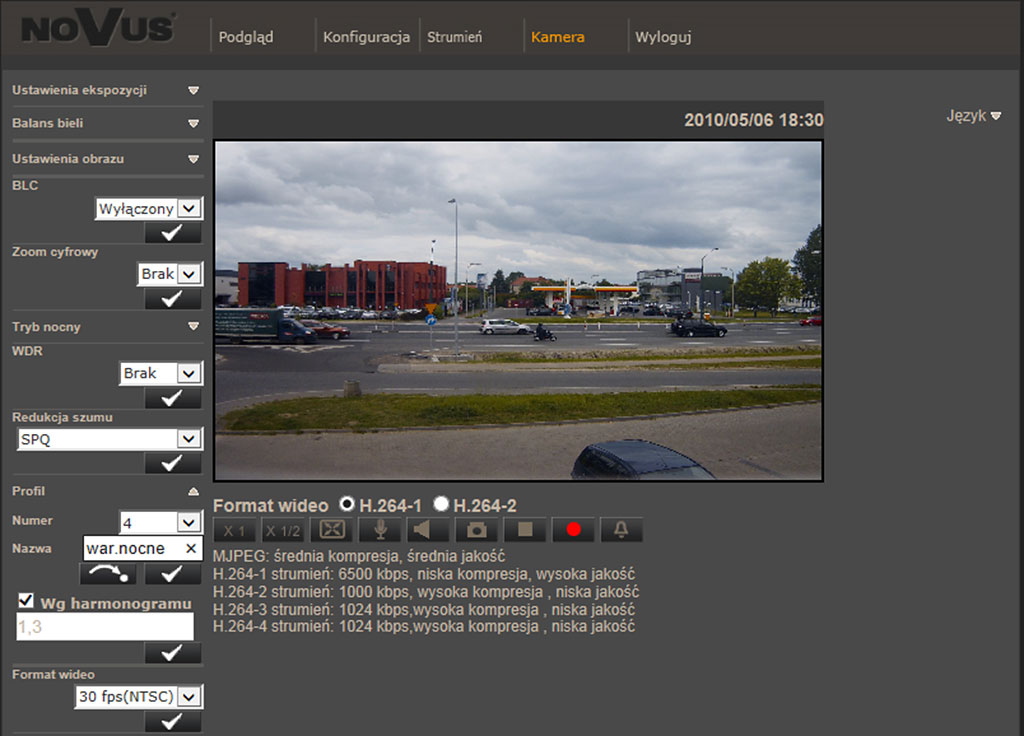The width and height of the screenshot is (1024, 736).
Task: Click Wyloguj to log out
Action: click(663, 37)
